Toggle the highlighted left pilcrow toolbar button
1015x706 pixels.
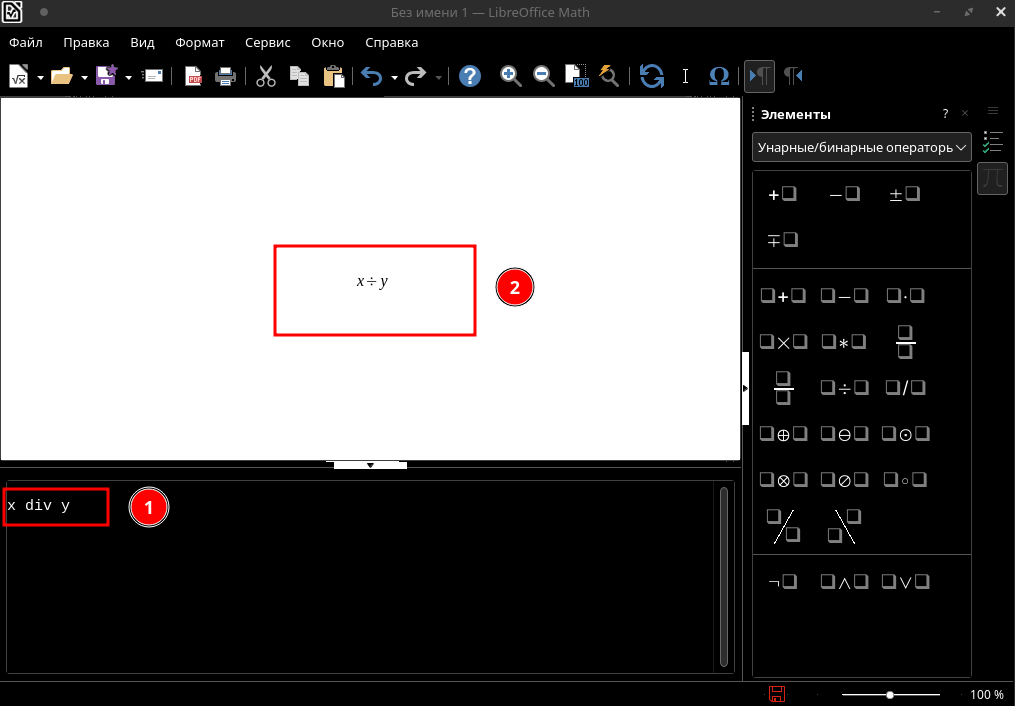(759, 76)
